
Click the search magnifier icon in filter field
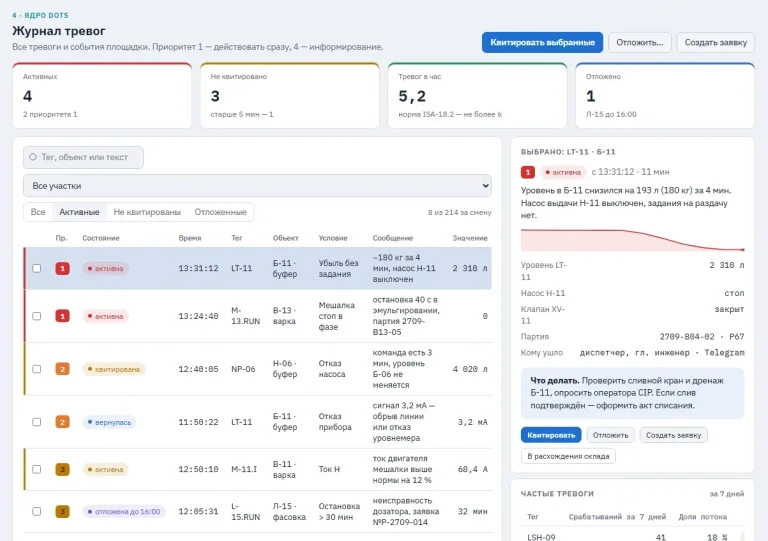(33, 157)
